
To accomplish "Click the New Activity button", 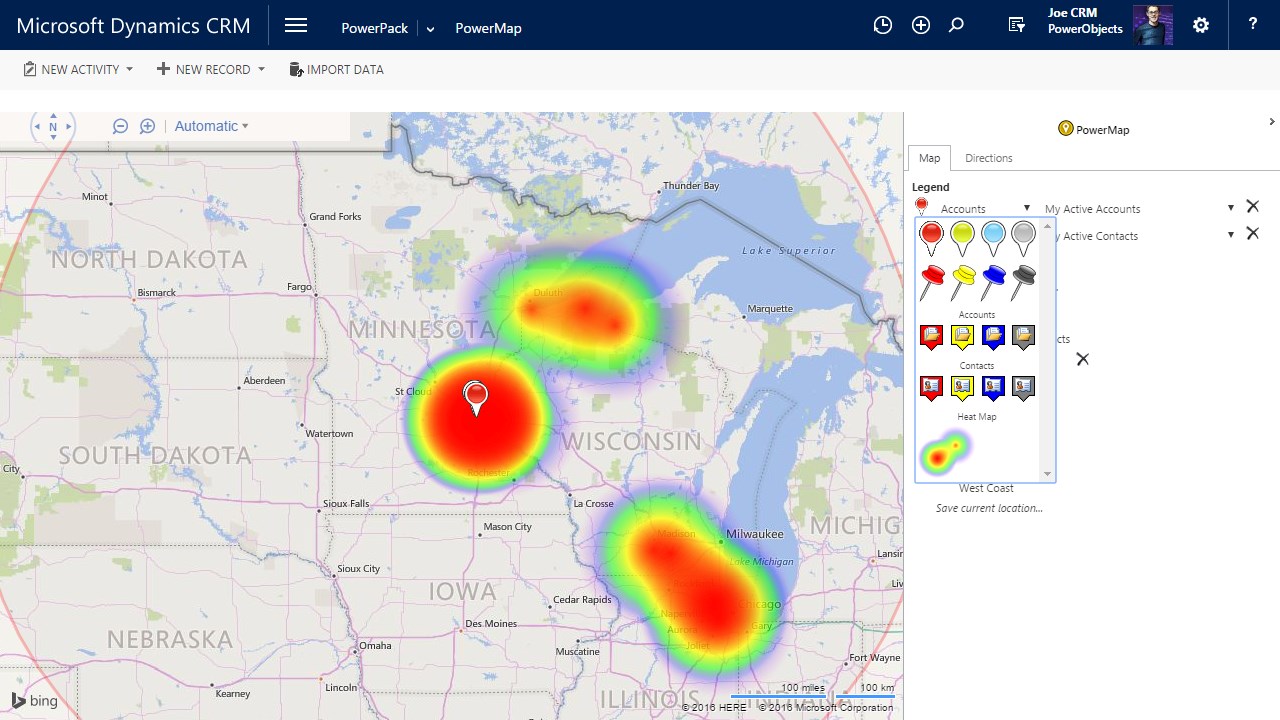I will point(70,69).
